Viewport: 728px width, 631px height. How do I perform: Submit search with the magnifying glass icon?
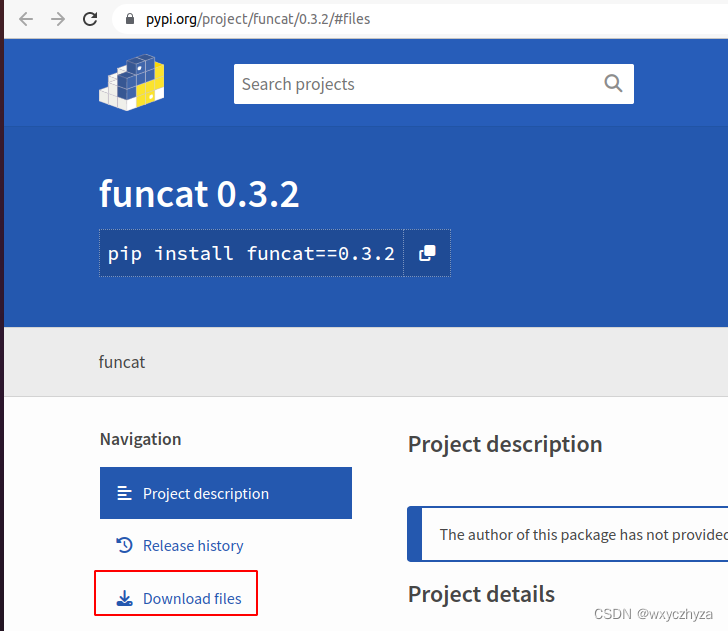tap(613, 84)
